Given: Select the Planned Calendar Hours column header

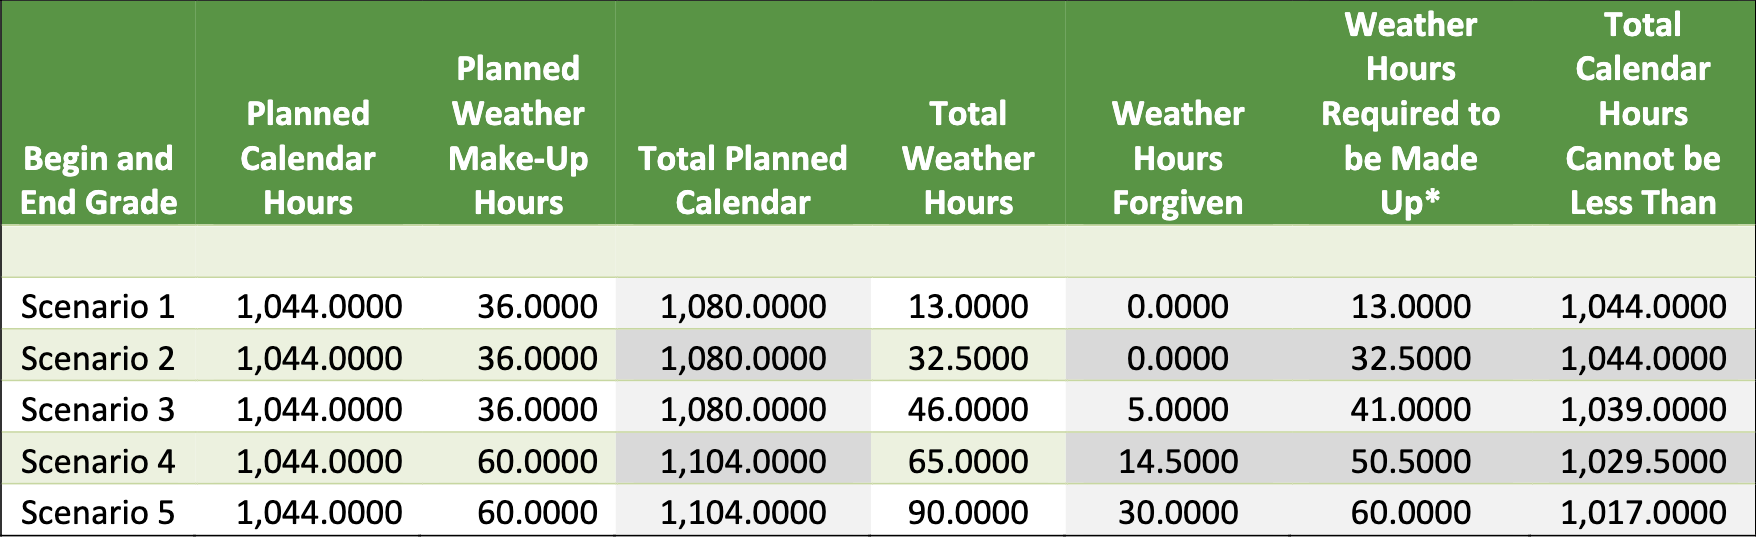Looking at the screenshot, I should (308, 158).
